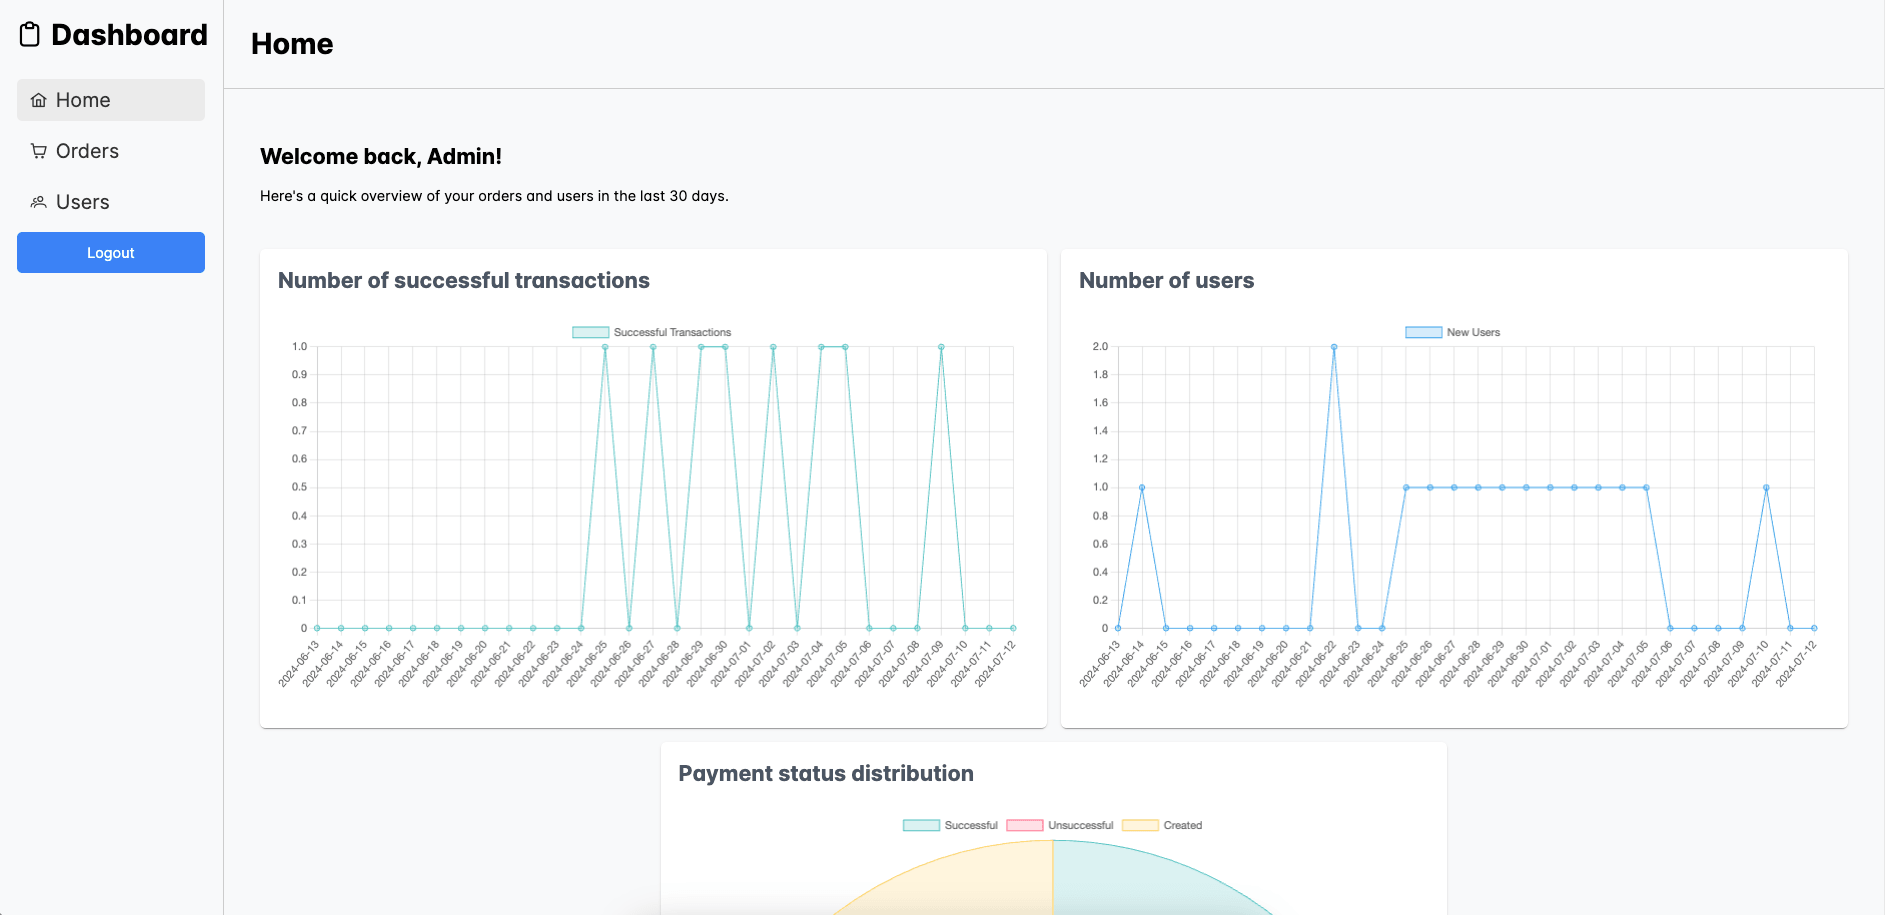Toggle the New Users legend label
The height and width of the screenshot is (915, 1885).
click(x=1472, y=331)
